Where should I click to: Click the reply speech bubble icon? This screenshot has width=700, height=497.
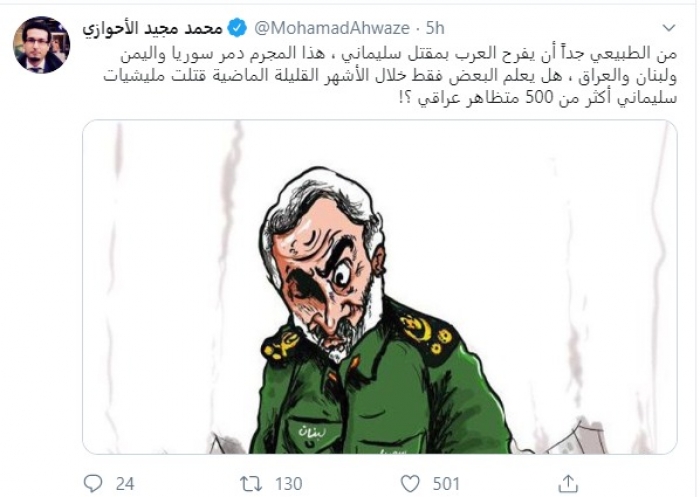click(x=93, y=484)
